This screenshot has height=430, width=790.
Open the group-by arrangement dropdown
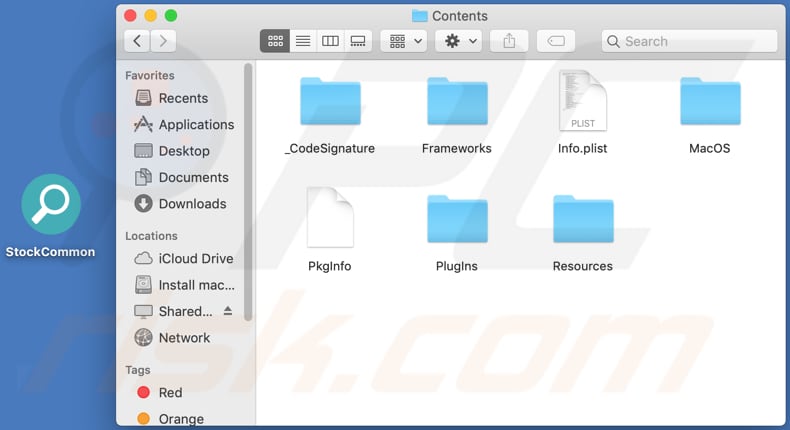(x=406, y=41)
